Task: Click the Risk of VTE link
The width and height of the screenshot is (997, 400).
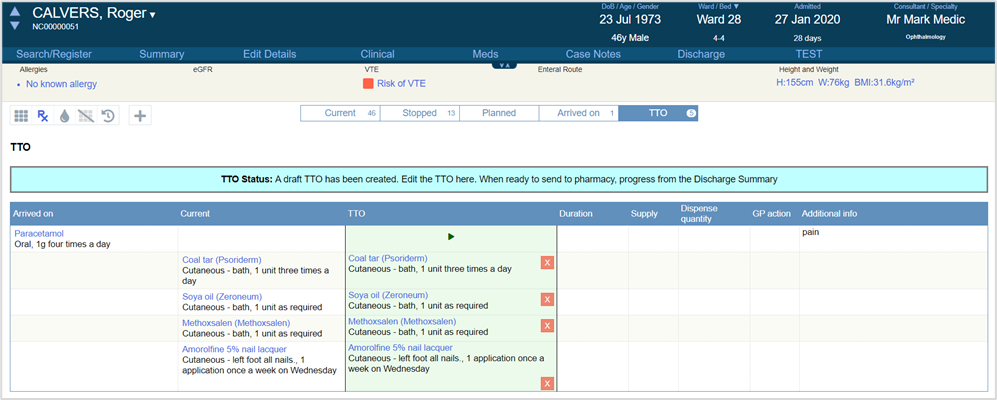Action: (400, 83)
